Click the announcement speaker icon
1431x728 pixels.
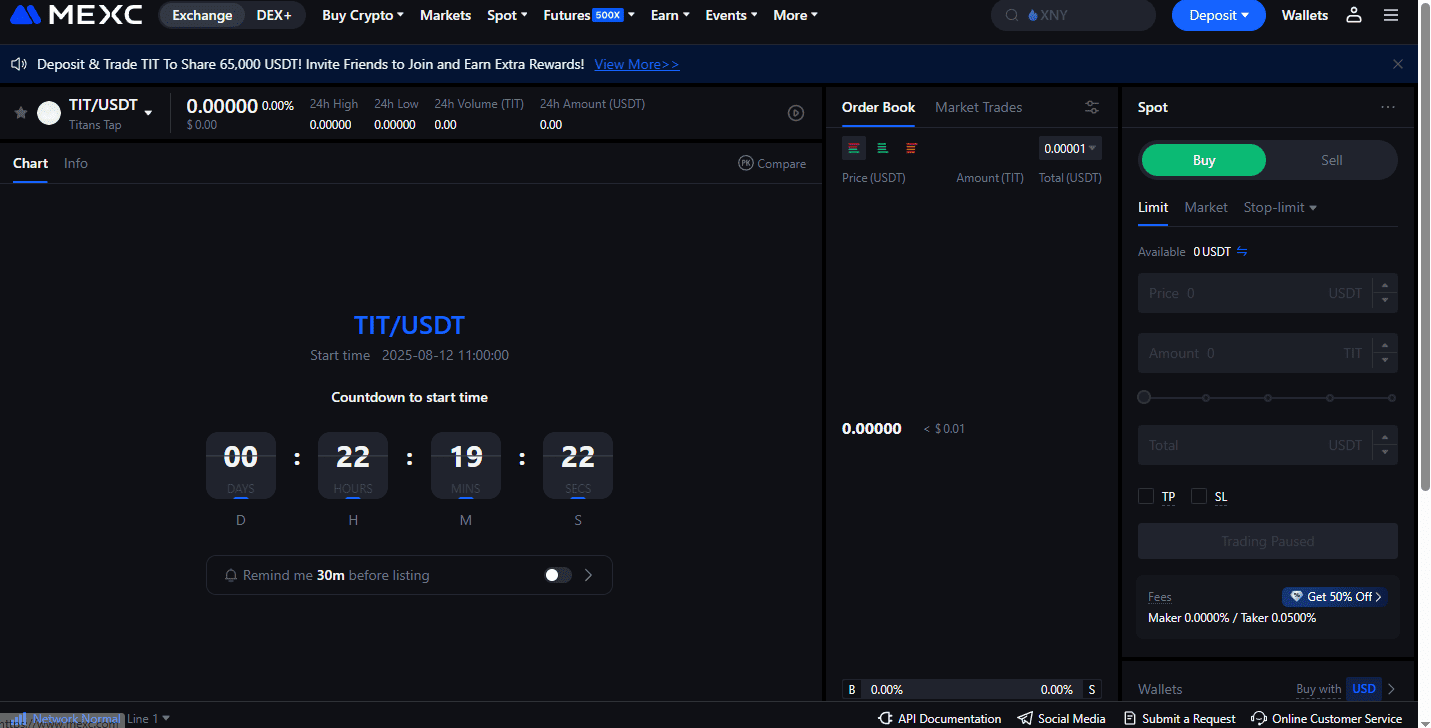[x=18, y=64]
